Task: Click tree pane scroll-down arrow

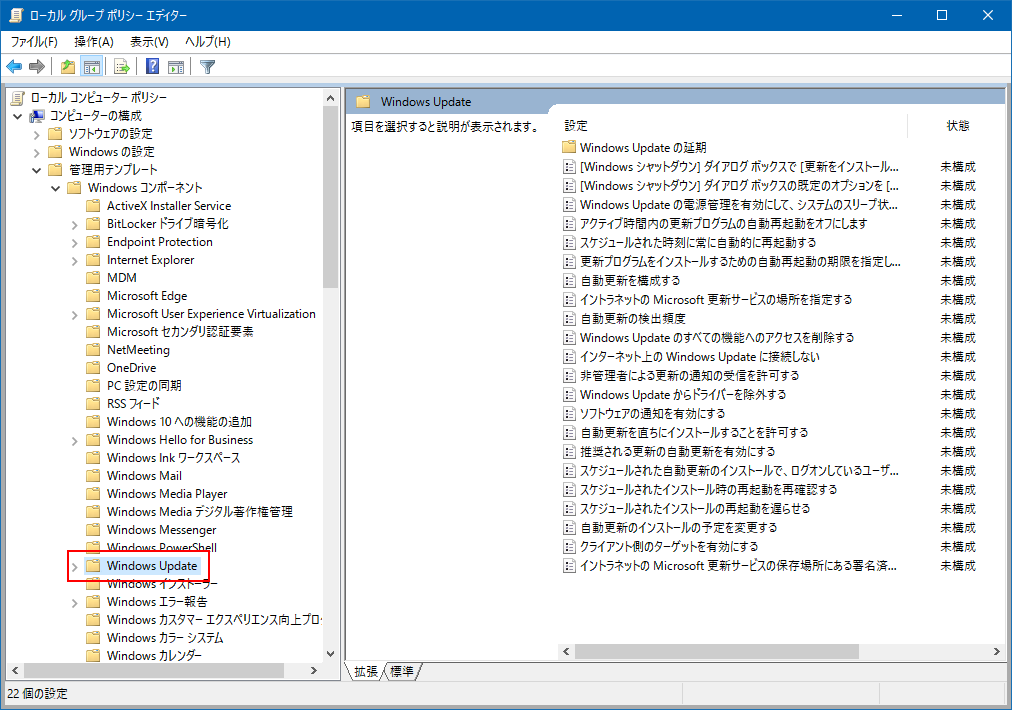Action: (x=330, y=654)
